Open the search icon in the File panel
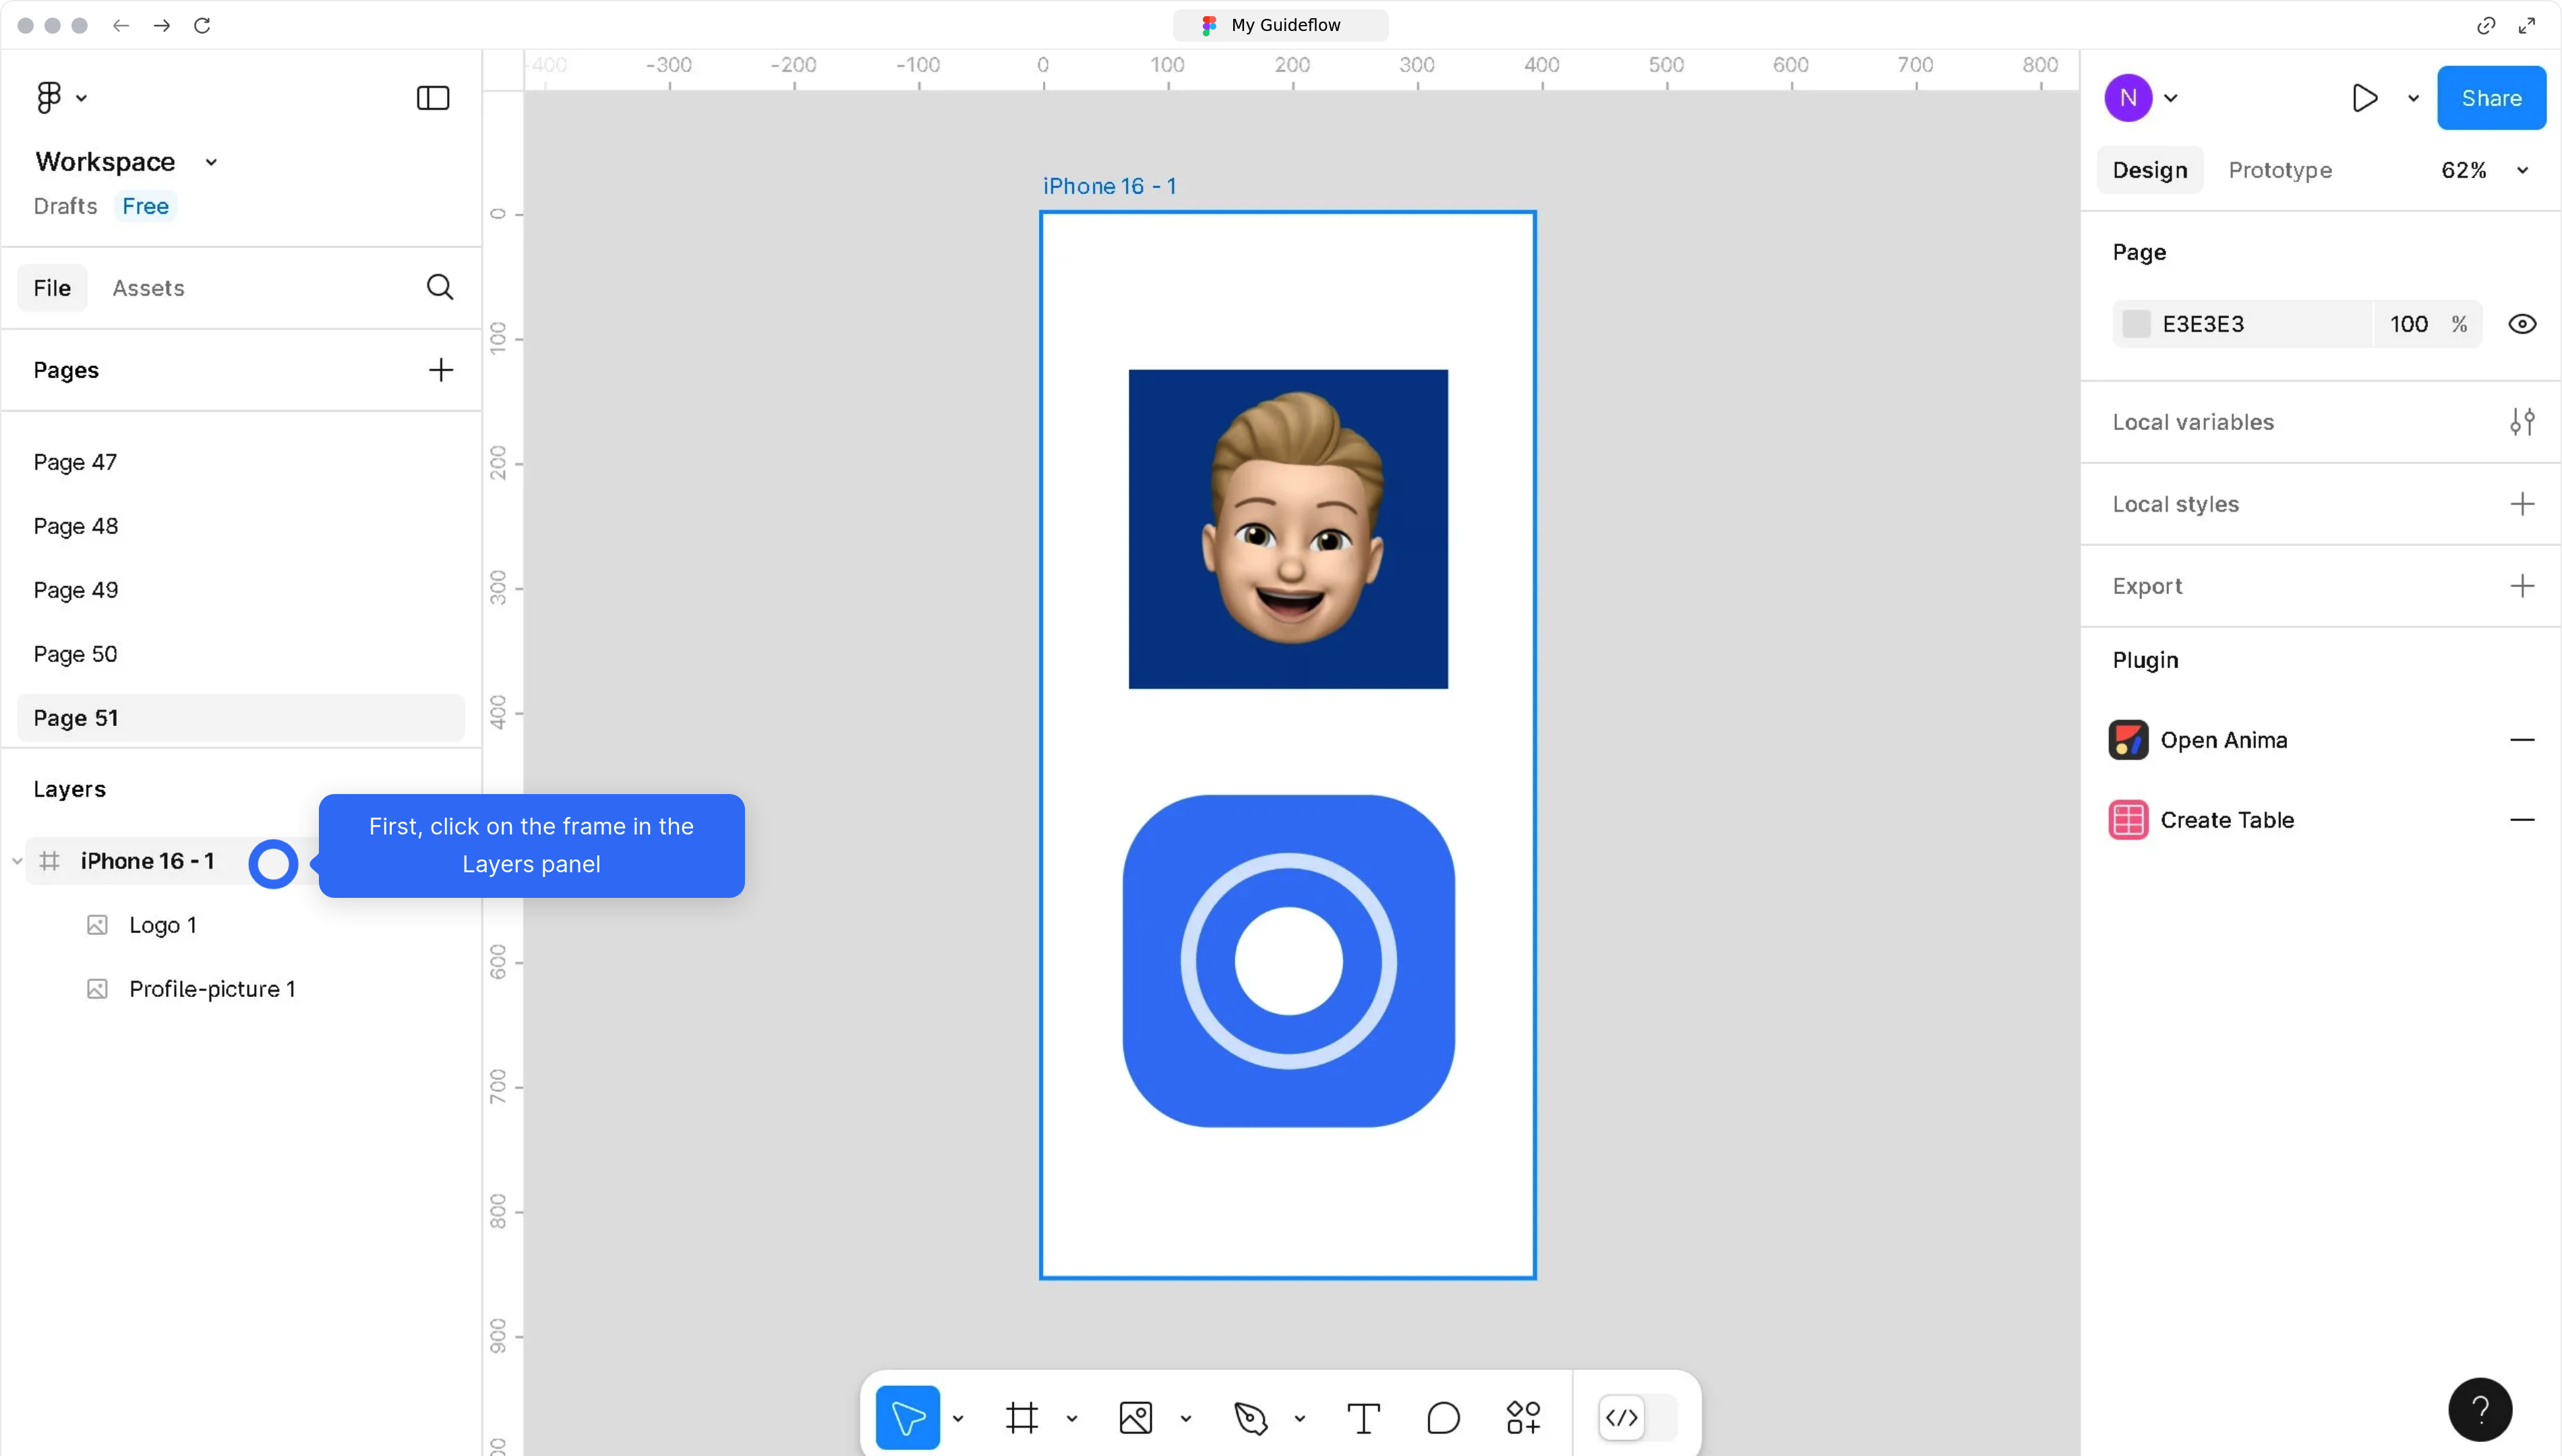2562x1456 pixels. (x=440, y=287)
